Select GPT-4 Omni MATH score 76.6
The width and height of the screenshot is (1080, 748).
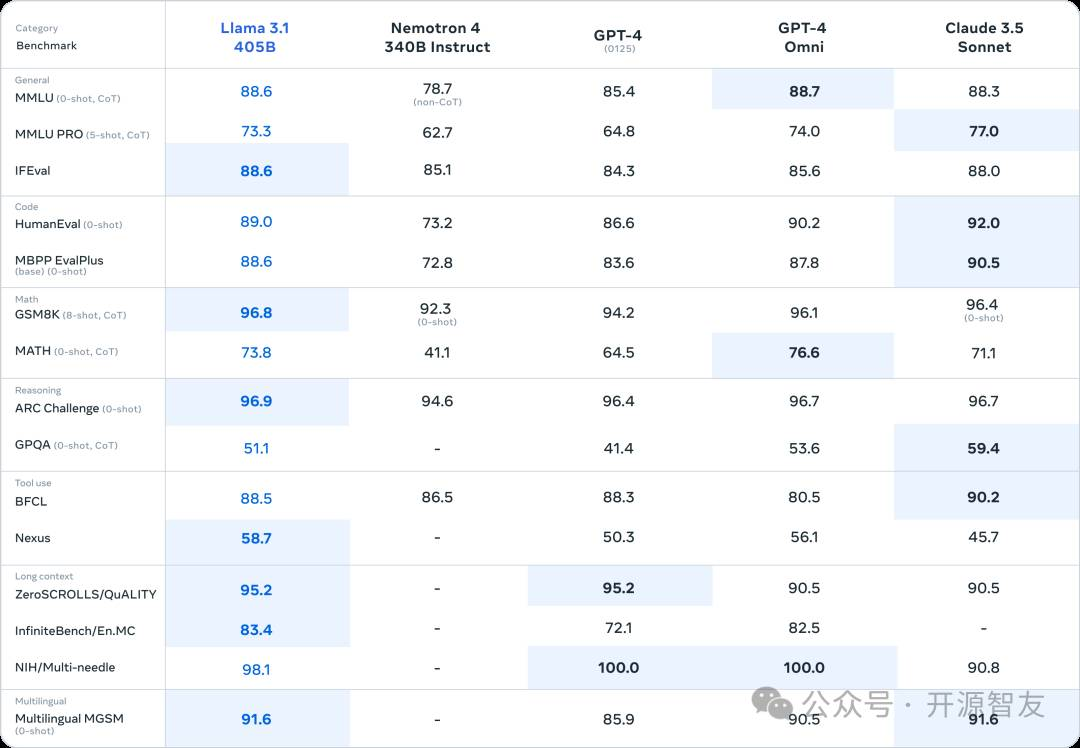(804, 353)
